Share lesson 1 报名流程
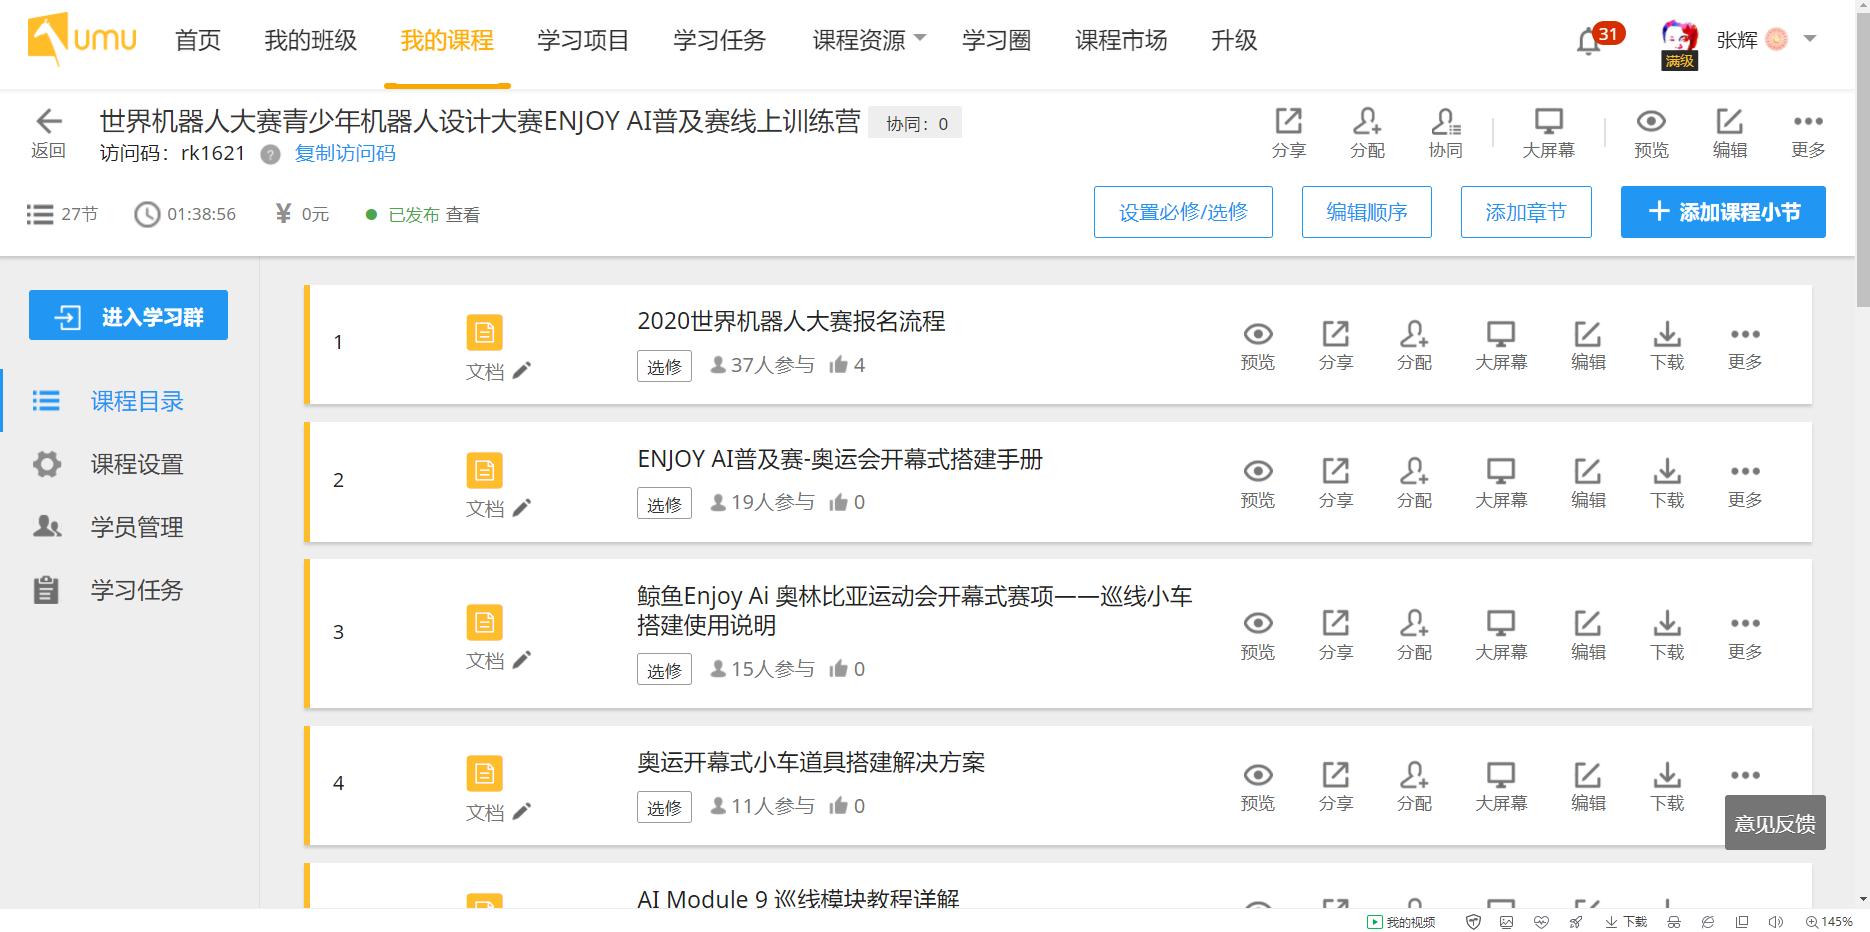This screenshot has height=932, width=1870. (x=1336, y=346)
